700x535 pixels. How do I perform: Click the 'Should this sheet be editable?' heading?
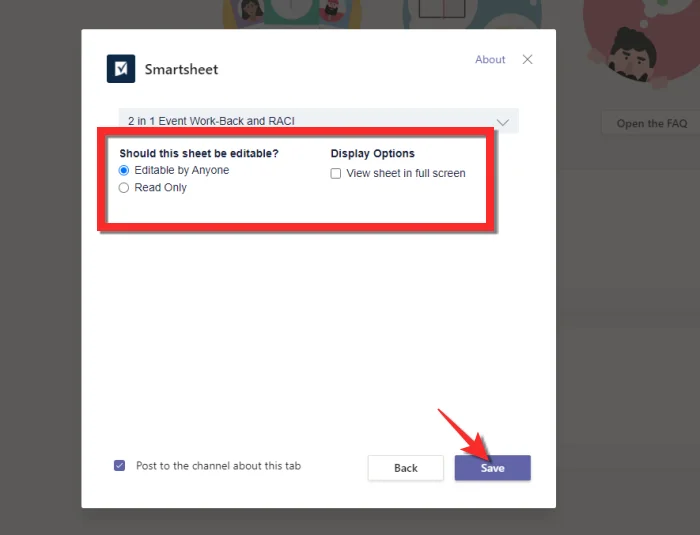[x=199, y=153]
